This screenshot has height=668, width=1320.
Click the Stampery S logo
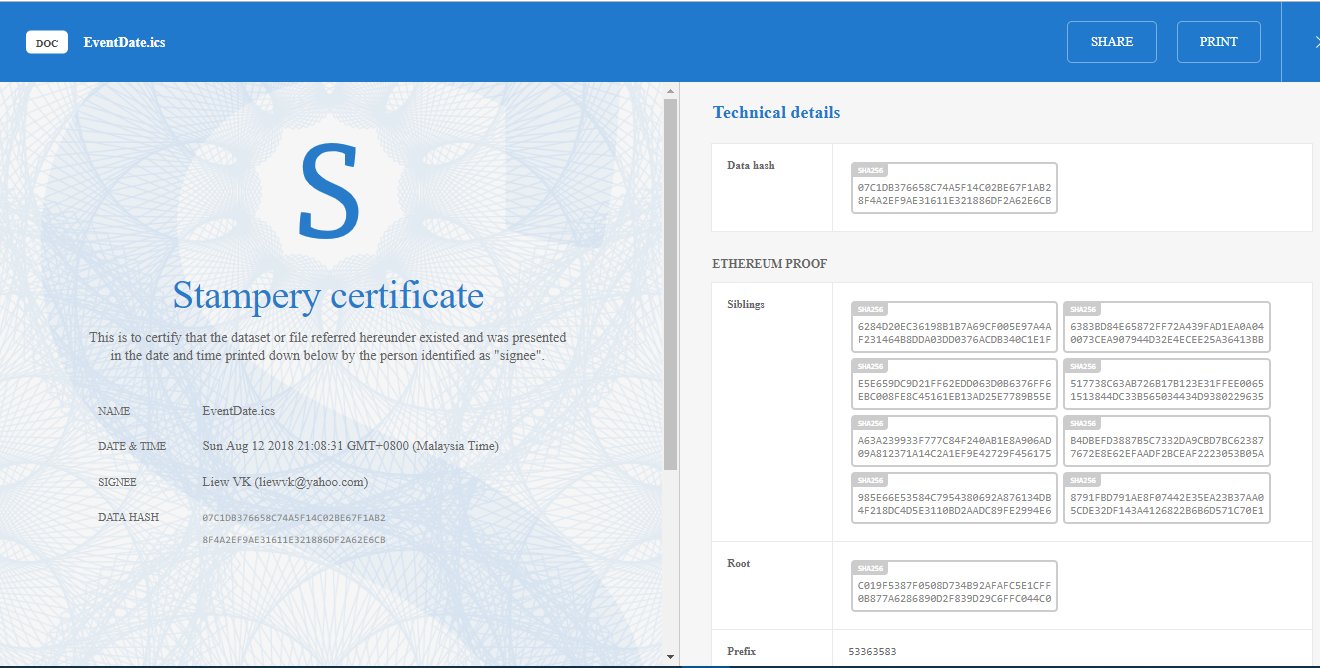point(328,192)
